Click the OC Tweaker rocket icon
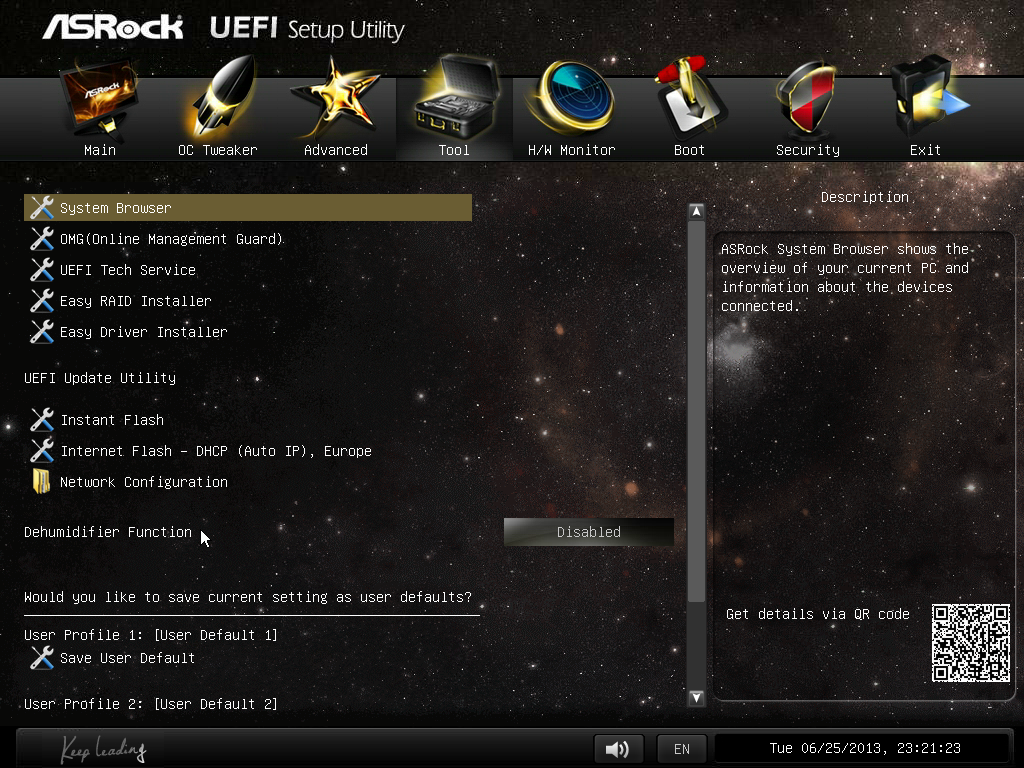Screen dimensions: 1024x768 click(222, 98)
